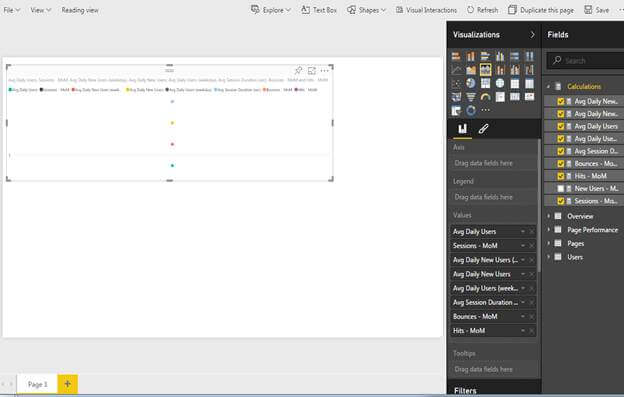Check the New Users - M... field

(561, 189)
